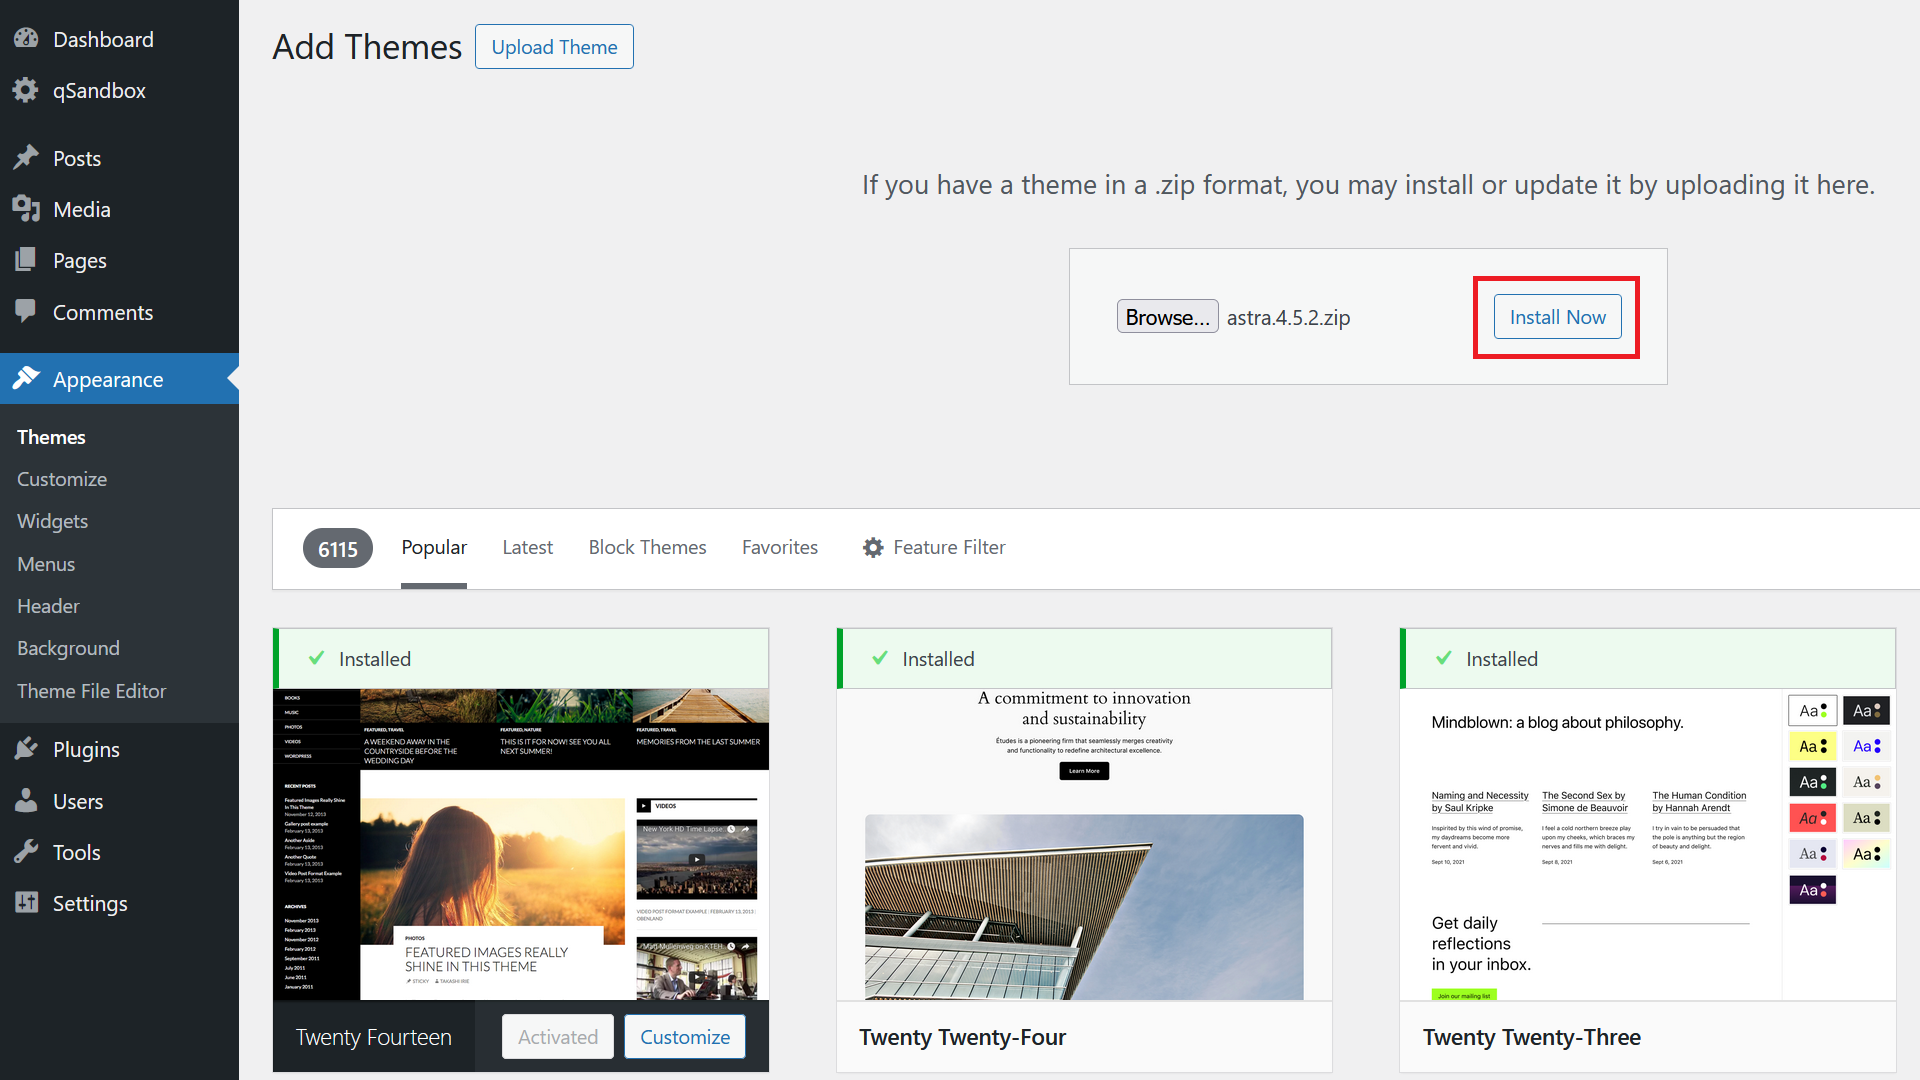Open the Header submenu item

(x=48, y=606)
